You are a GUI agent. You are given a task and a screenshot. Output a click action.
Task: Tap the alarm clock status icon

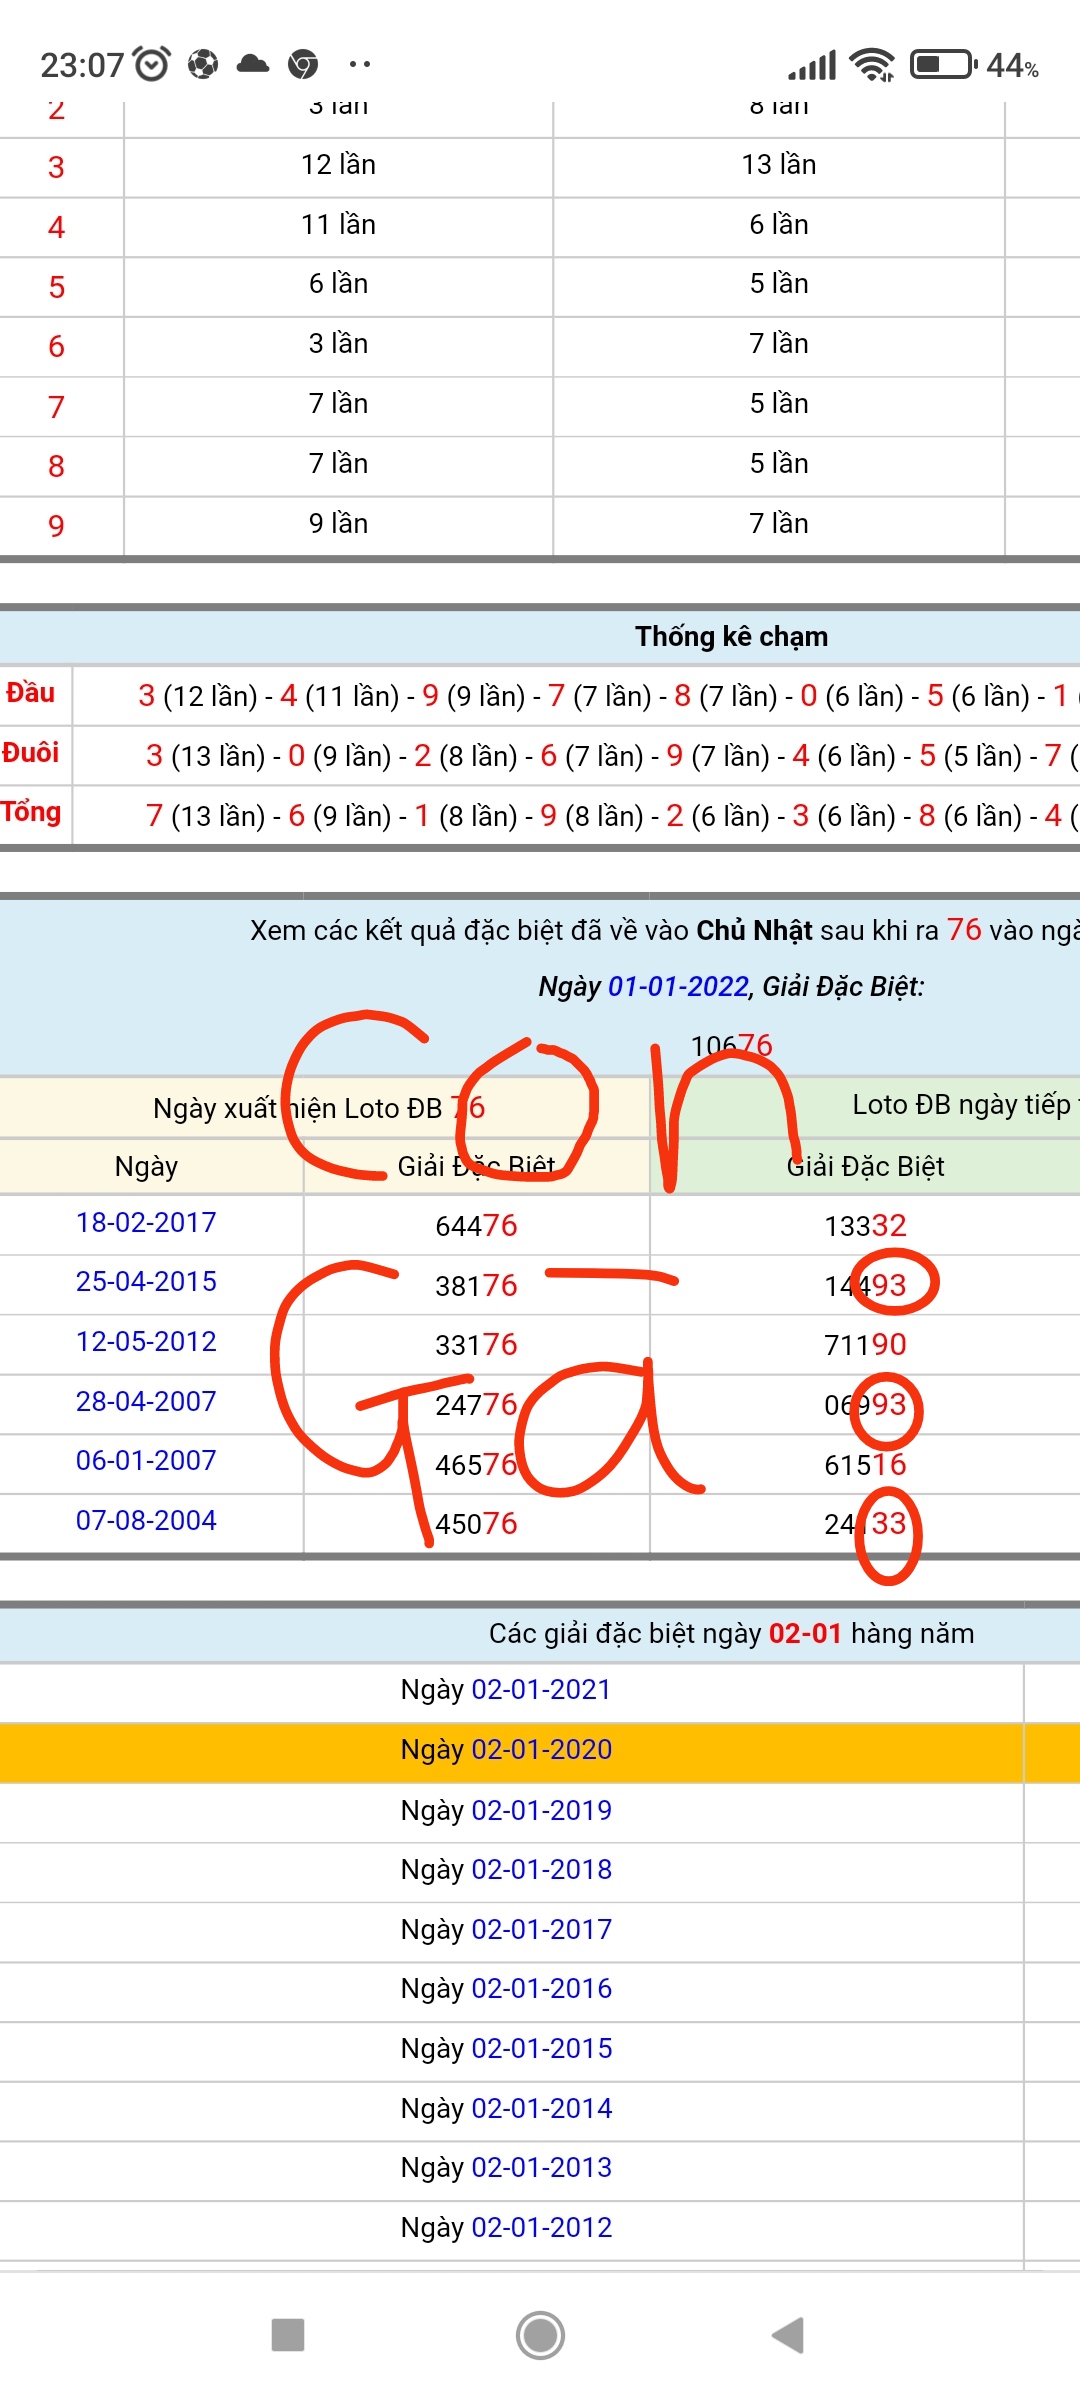click(152, 65)
